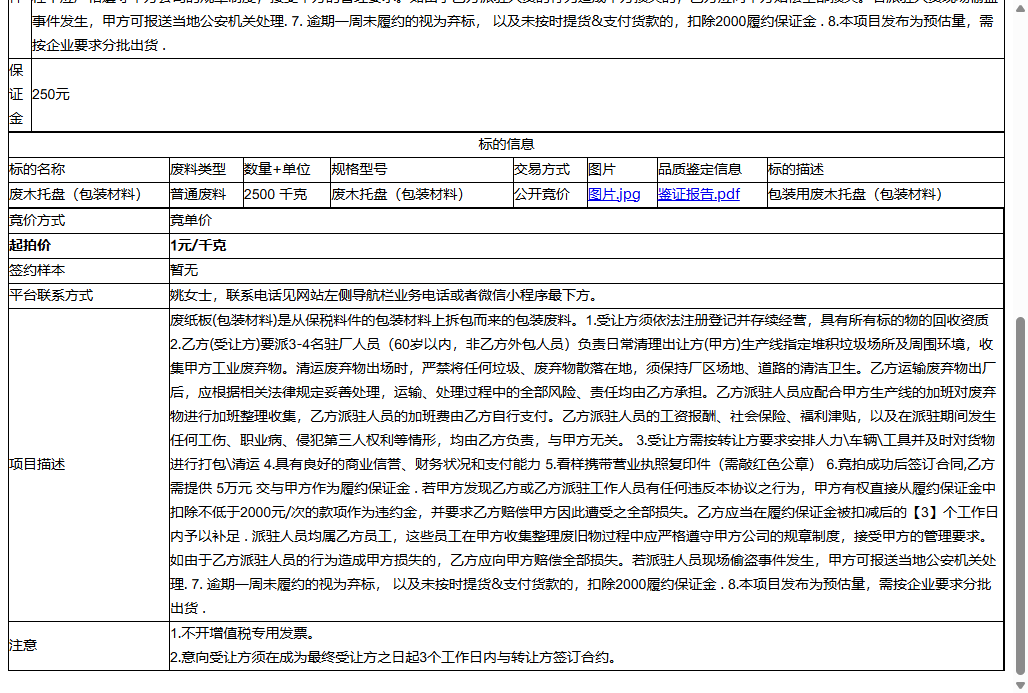Click the 标的描述 column header
The height and width of the screenshot is (693, 1028).
click(x=795, y=169)
